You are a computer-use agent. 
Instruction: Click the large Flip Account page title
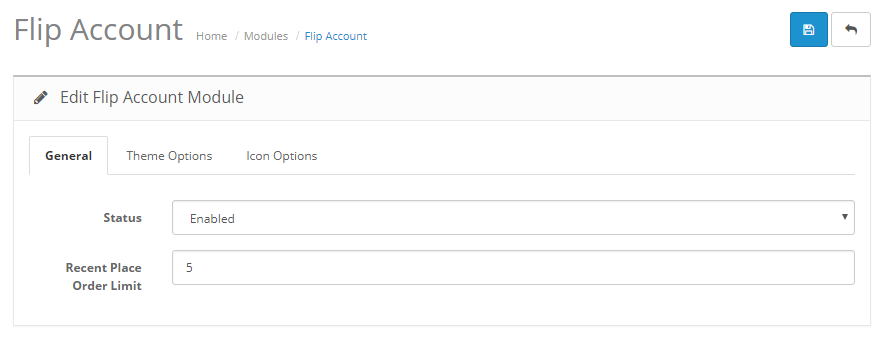click(x=98, y=29)
